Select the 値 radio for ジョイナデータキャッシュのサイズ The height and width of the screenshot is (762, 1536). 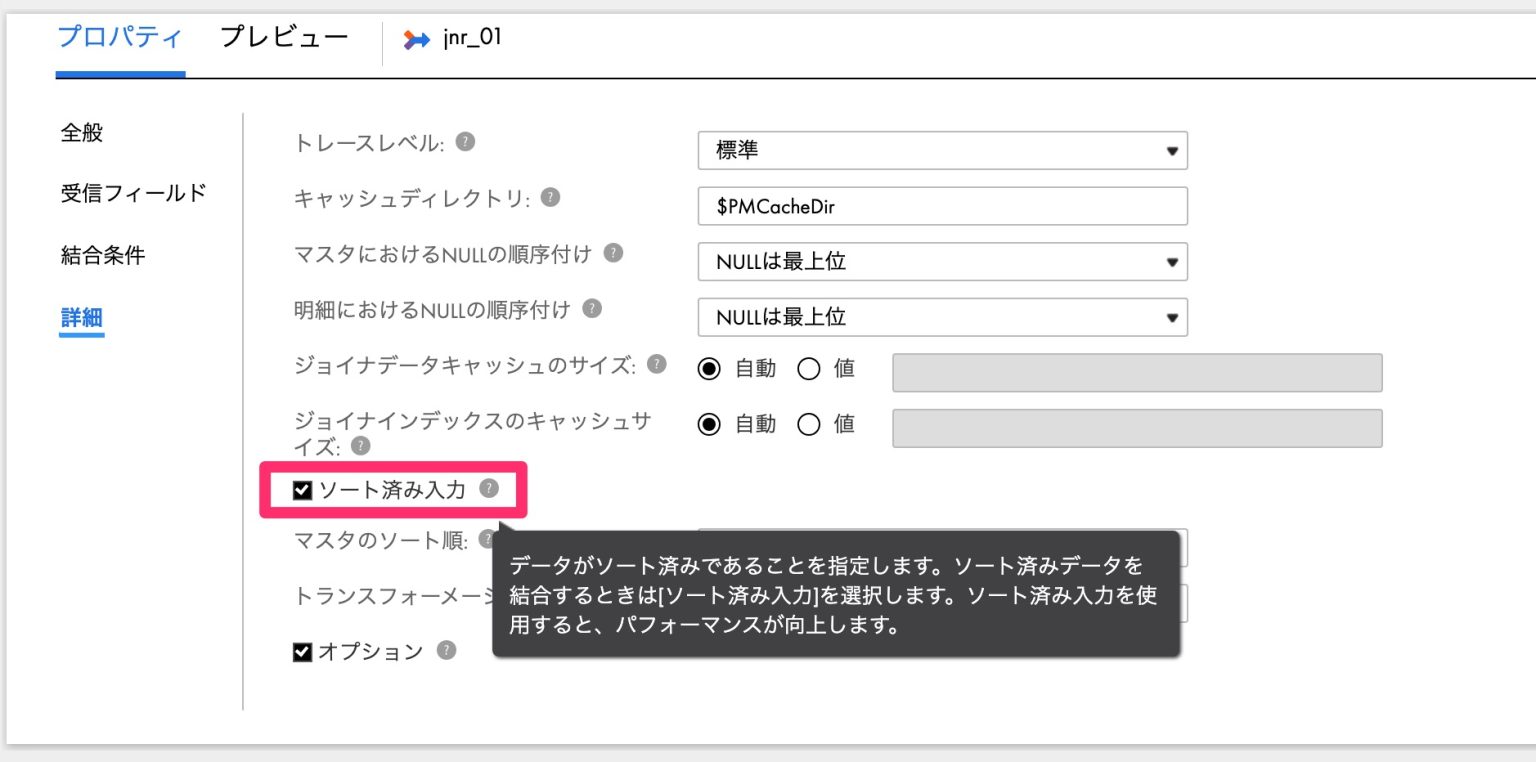point(810,368)
